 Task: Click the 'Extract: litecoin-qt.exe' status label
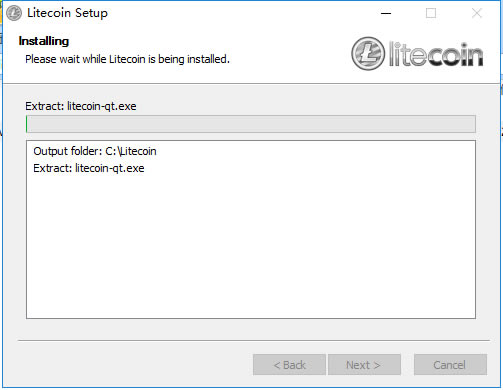tap(81, 106)
